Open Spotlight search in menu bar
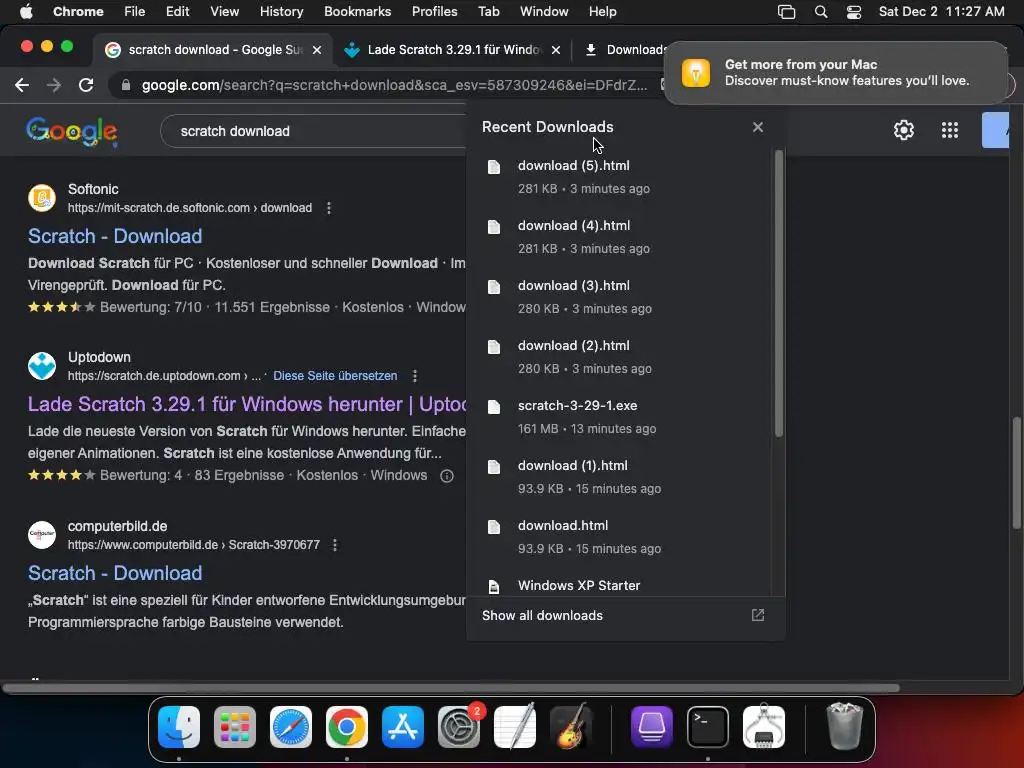 point(821,12)
